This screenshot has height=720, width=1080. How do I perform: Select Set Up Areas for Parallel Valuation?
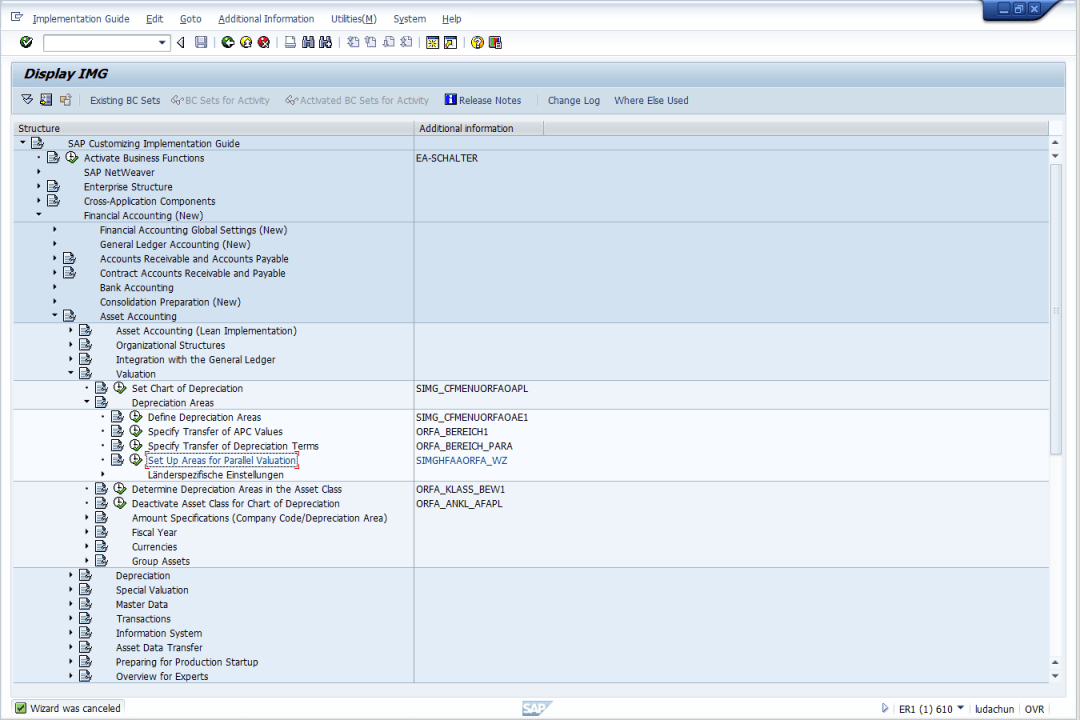click(x=222, y=461)
